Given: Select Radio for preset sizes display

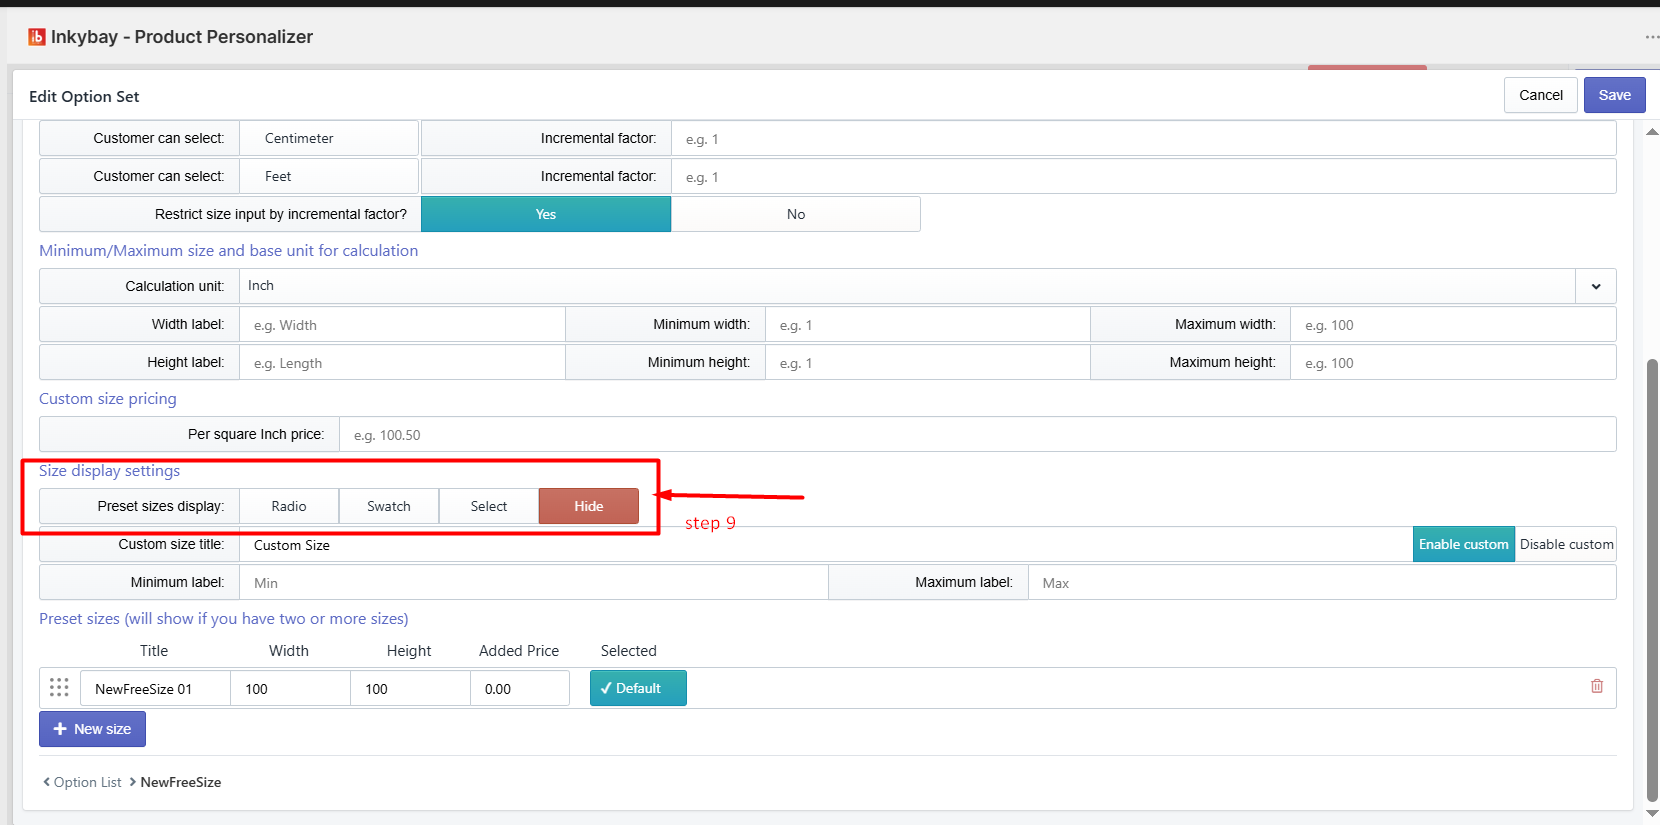Looking at the screenshot, I should point(289,506).
